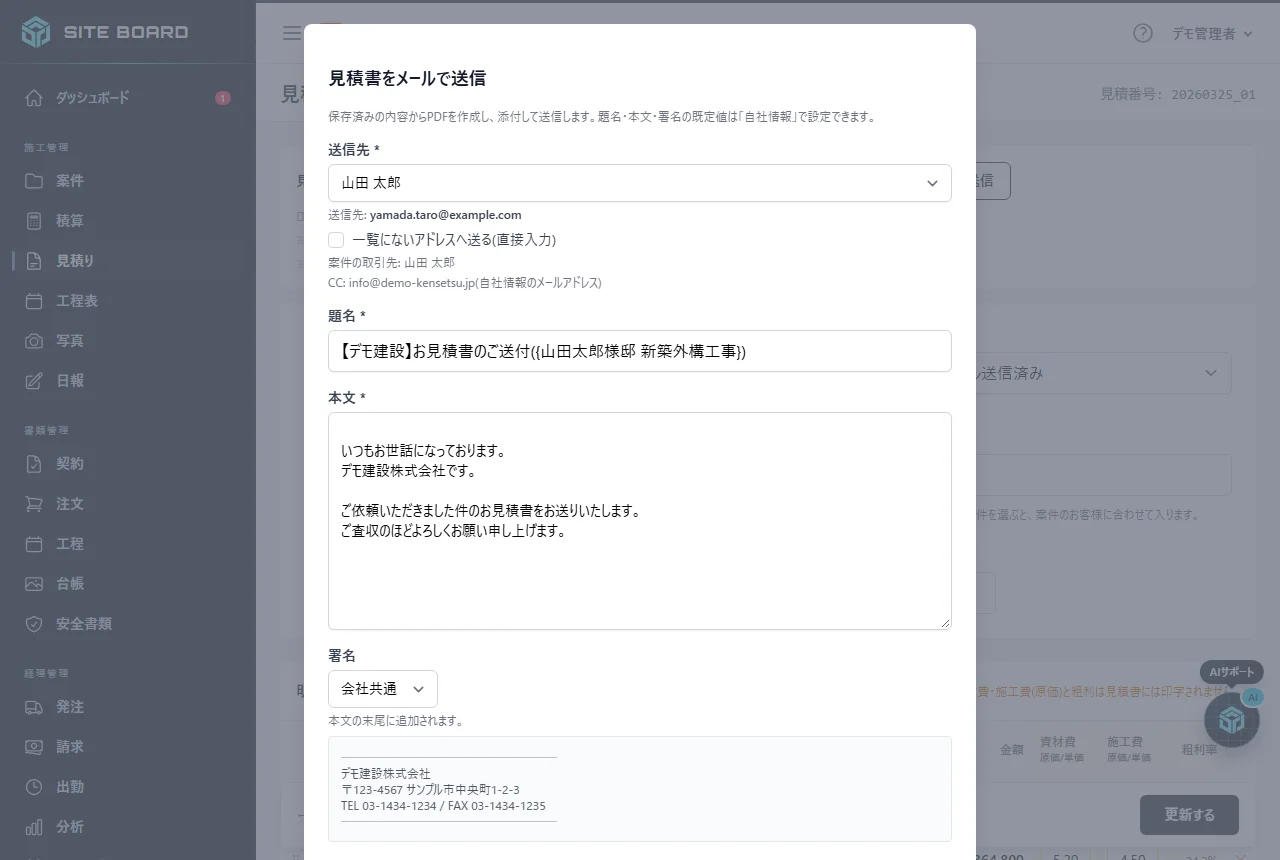Click the 積算 calculator icon
The width and height of the screenshot is (1280, 860).
pos(34,221)
